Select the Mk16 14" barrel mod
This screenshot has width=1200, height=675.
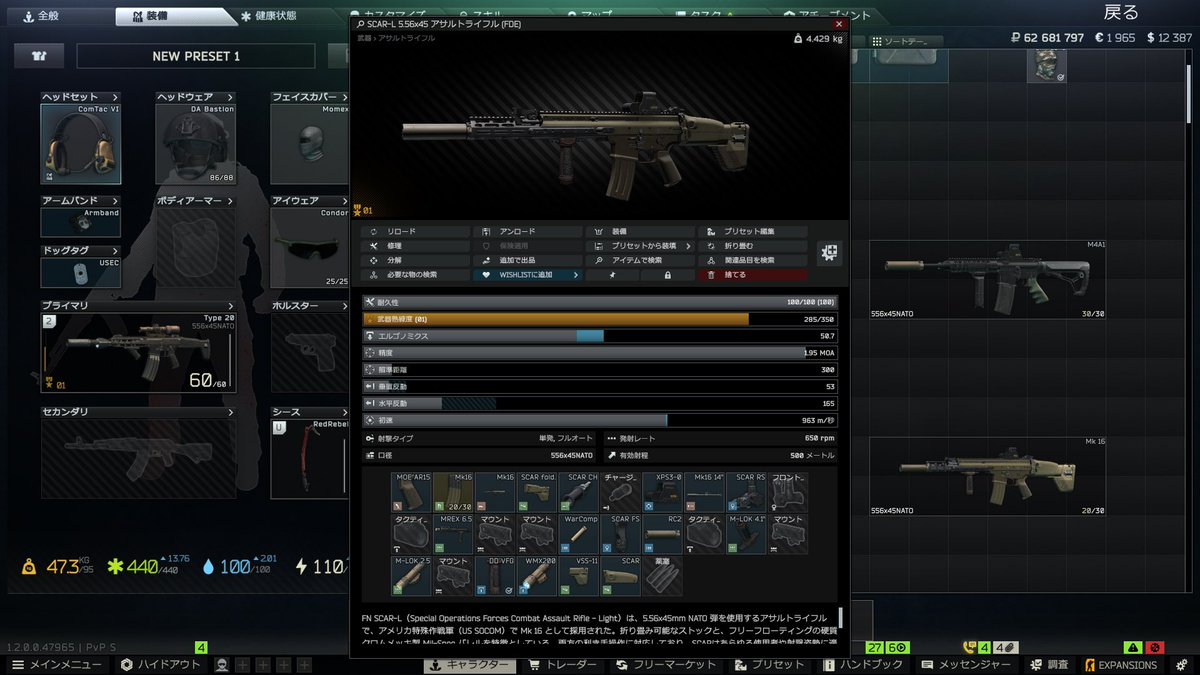[705, 492]
